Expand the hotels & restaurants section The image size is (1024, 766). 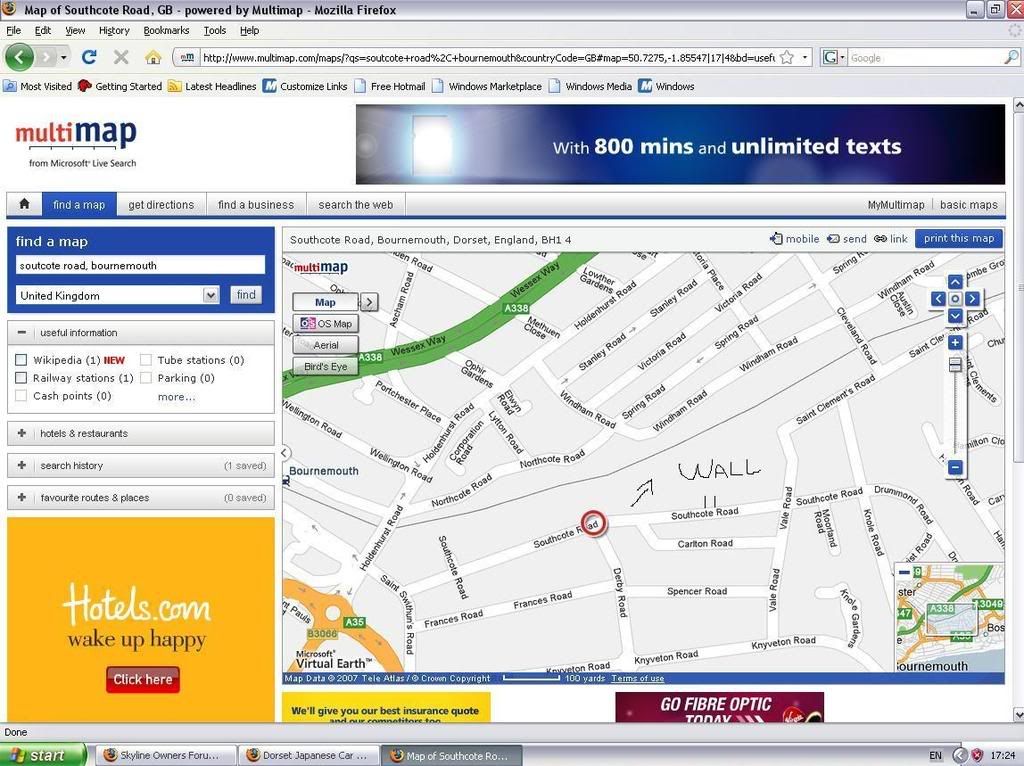click(x=22, y=433)
